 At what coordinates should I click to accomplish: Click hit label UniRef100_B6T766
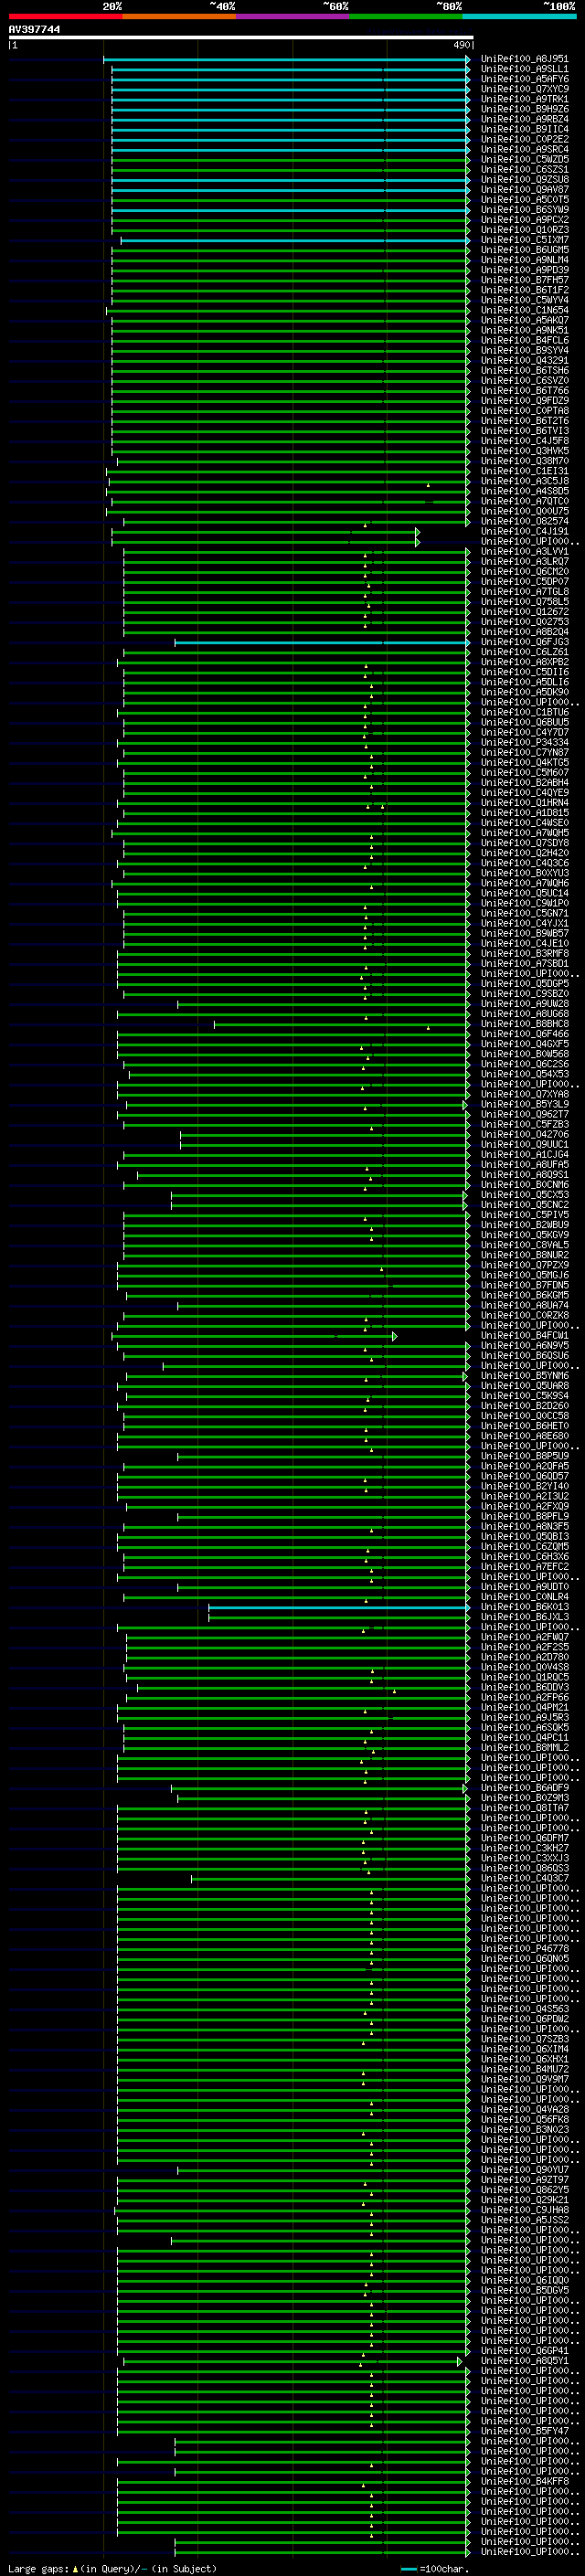[524, 391]
